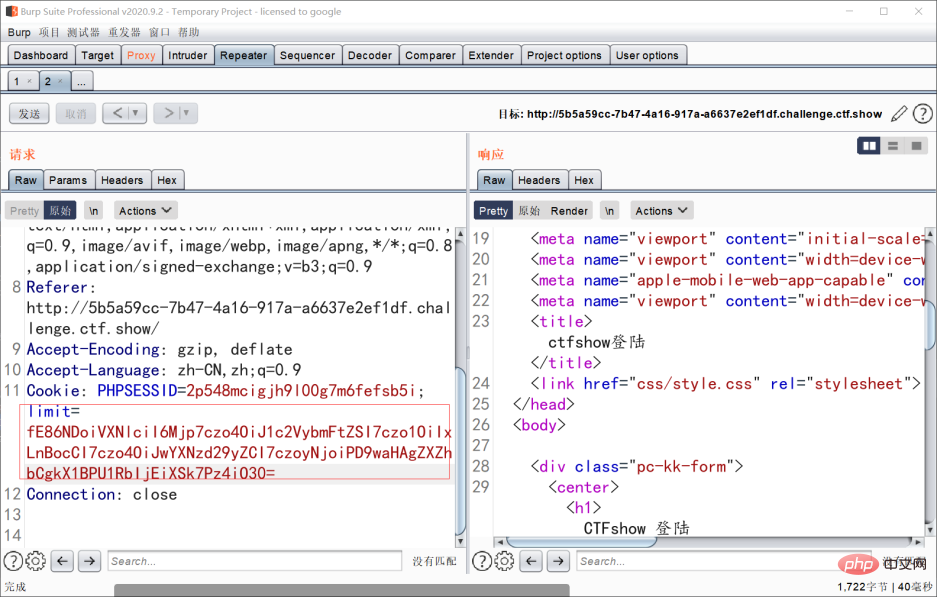Switch to side-by-side split layout
Viewport: 937px width, 597px height.
pos(869,146)
